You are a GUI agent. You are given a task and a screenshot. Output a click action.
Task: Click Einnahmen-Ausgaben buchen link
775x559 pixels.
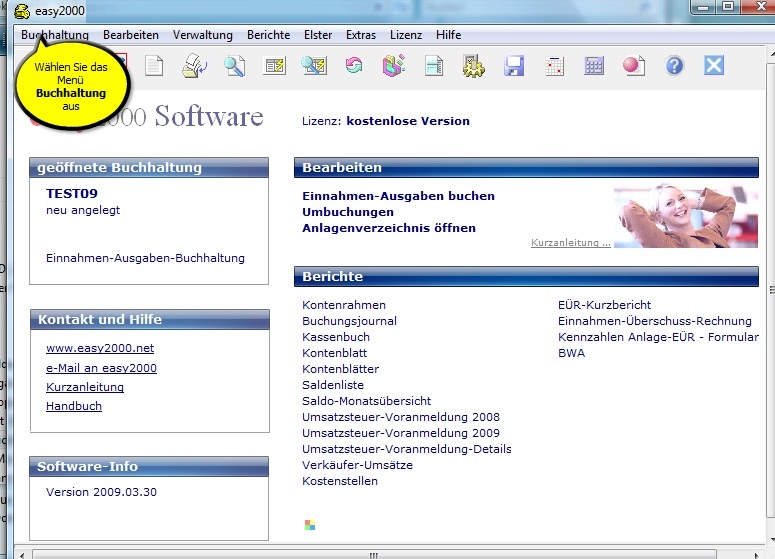point(398,196)
